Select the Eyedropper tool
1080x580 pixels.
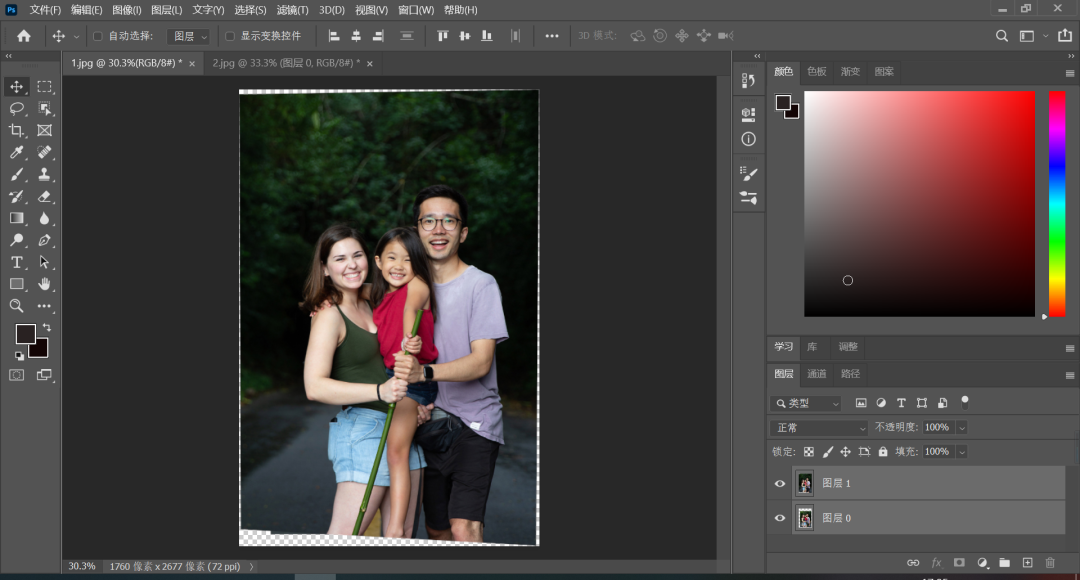(x=17, y=152)
